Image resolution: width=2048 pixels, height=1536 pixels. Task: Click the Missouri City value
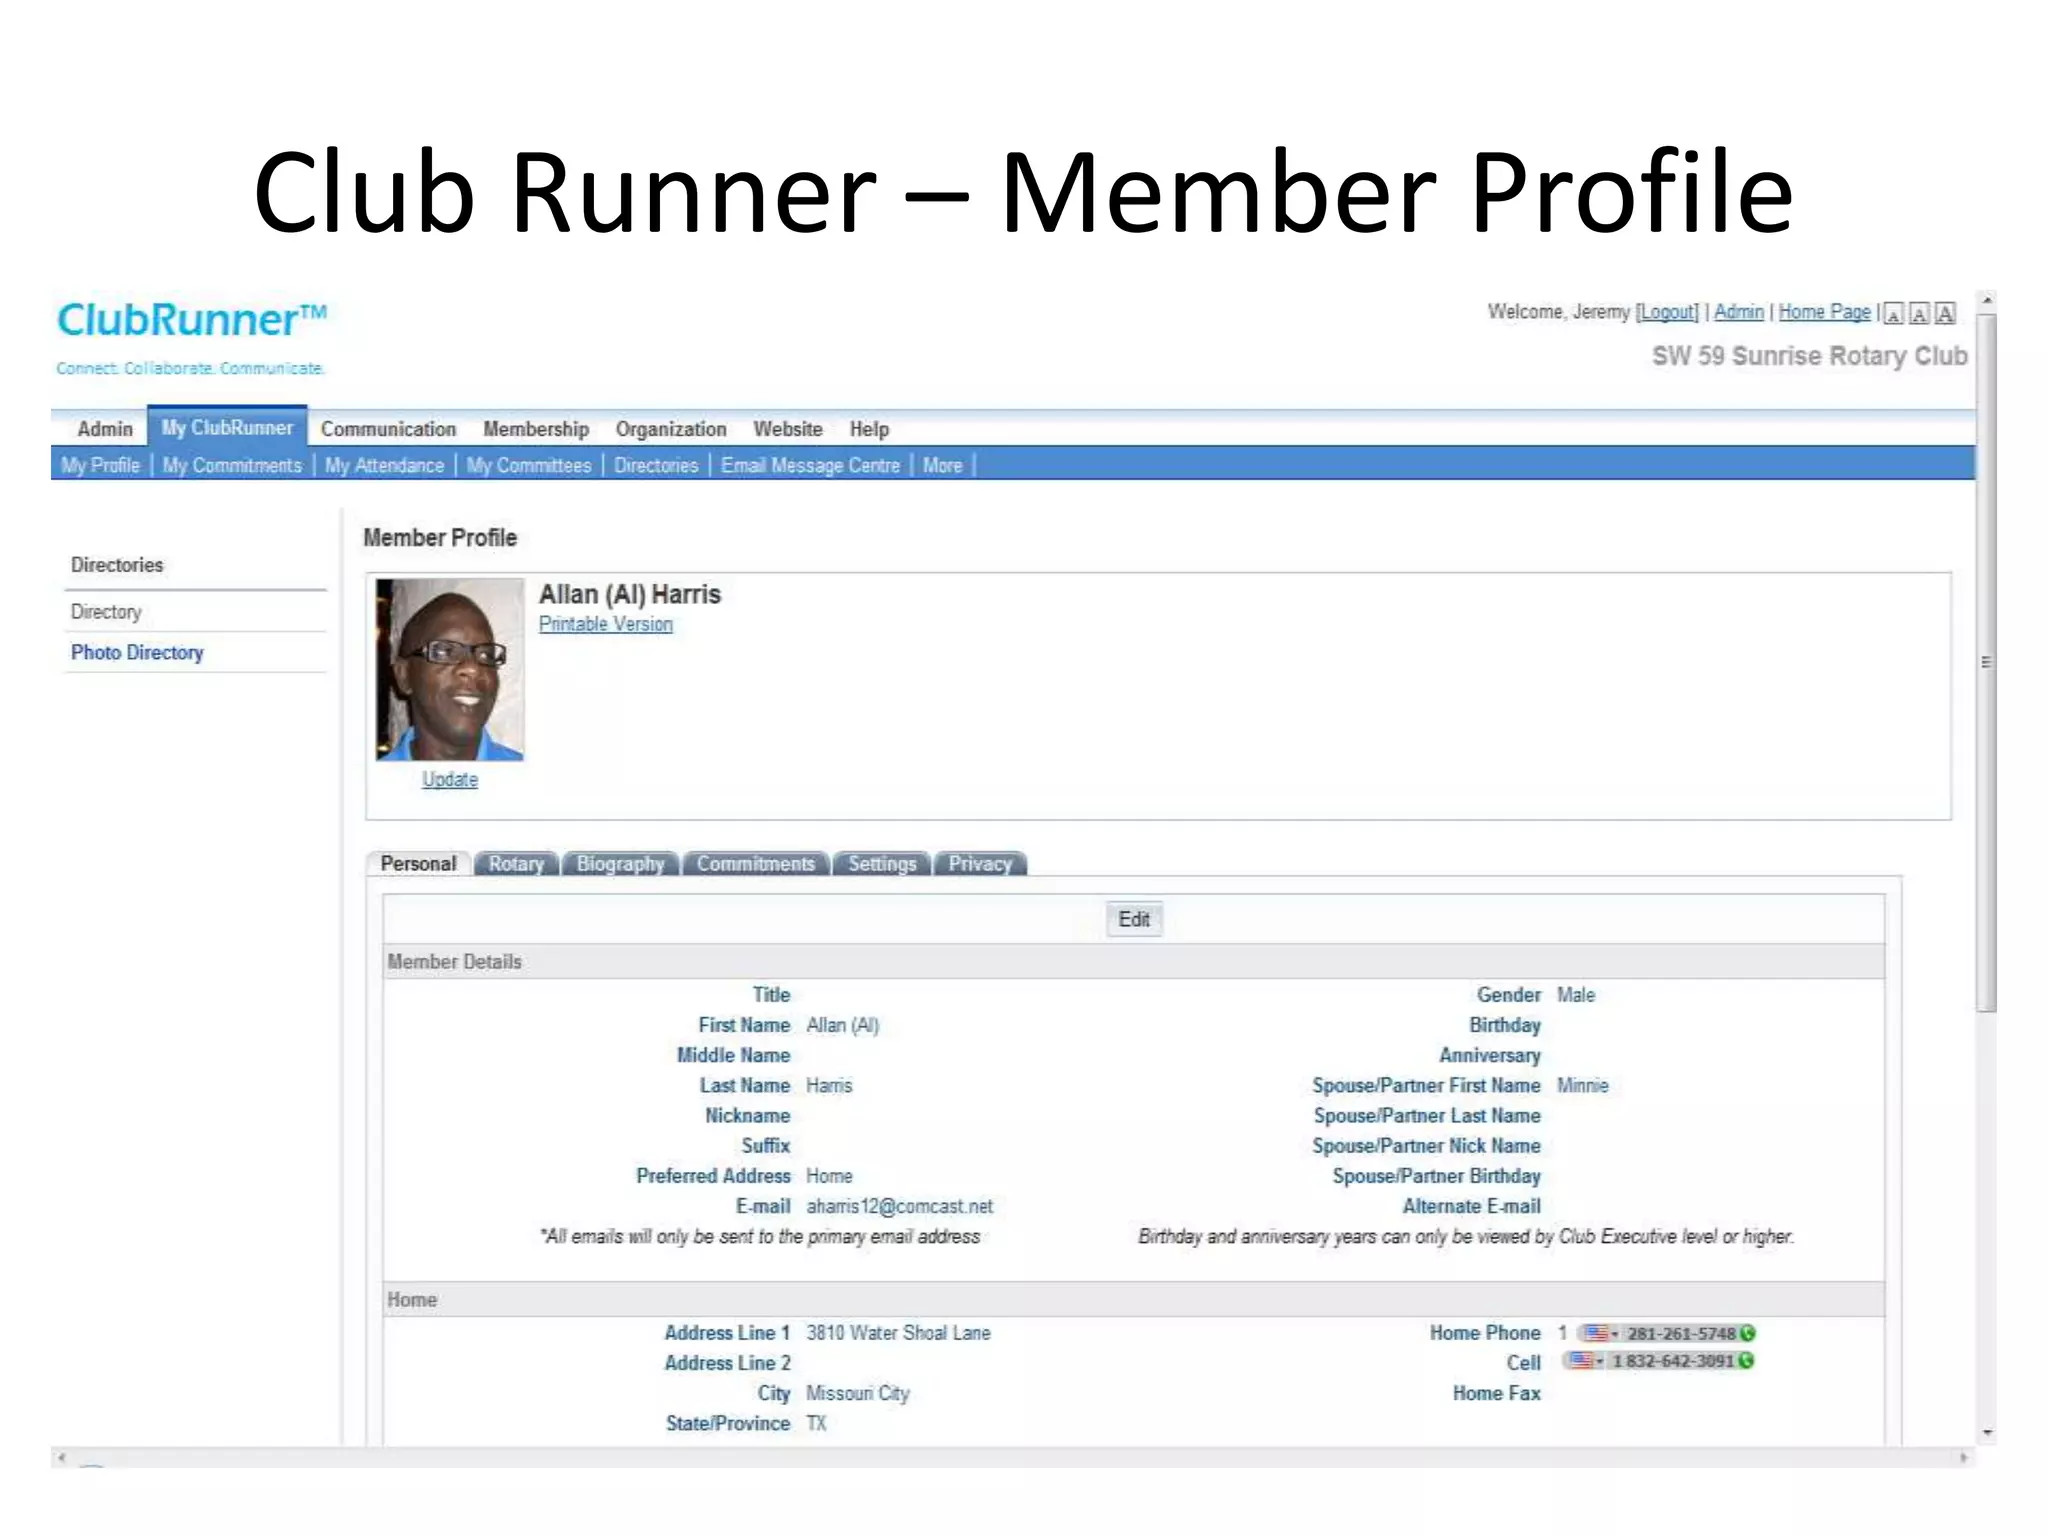point(858,1393)
